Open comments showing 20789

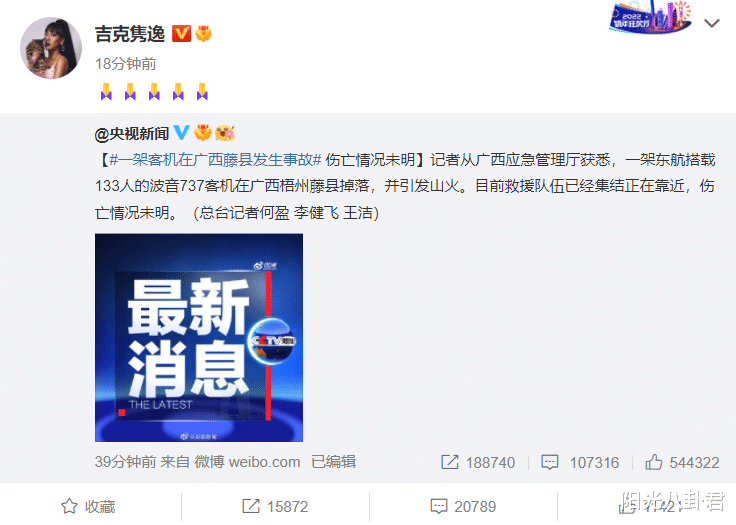[463, 506]
